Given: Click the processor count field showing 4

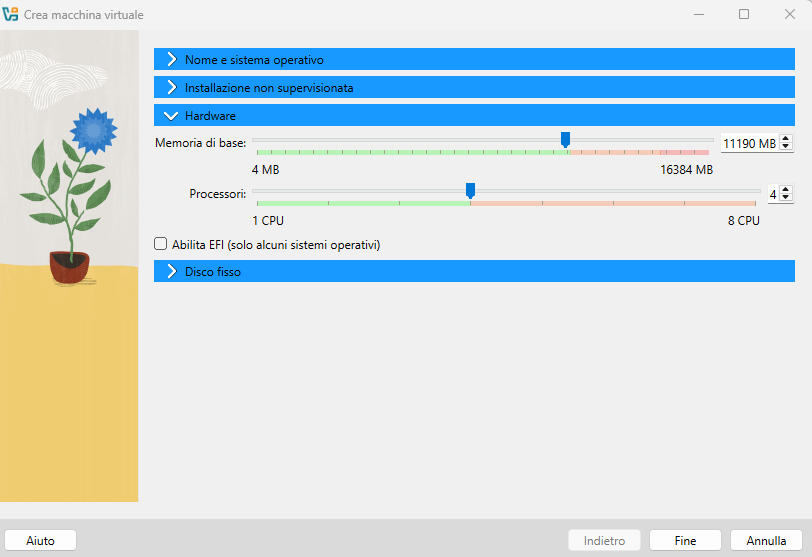Looking at the screenshot, I should tap(772, 194).
